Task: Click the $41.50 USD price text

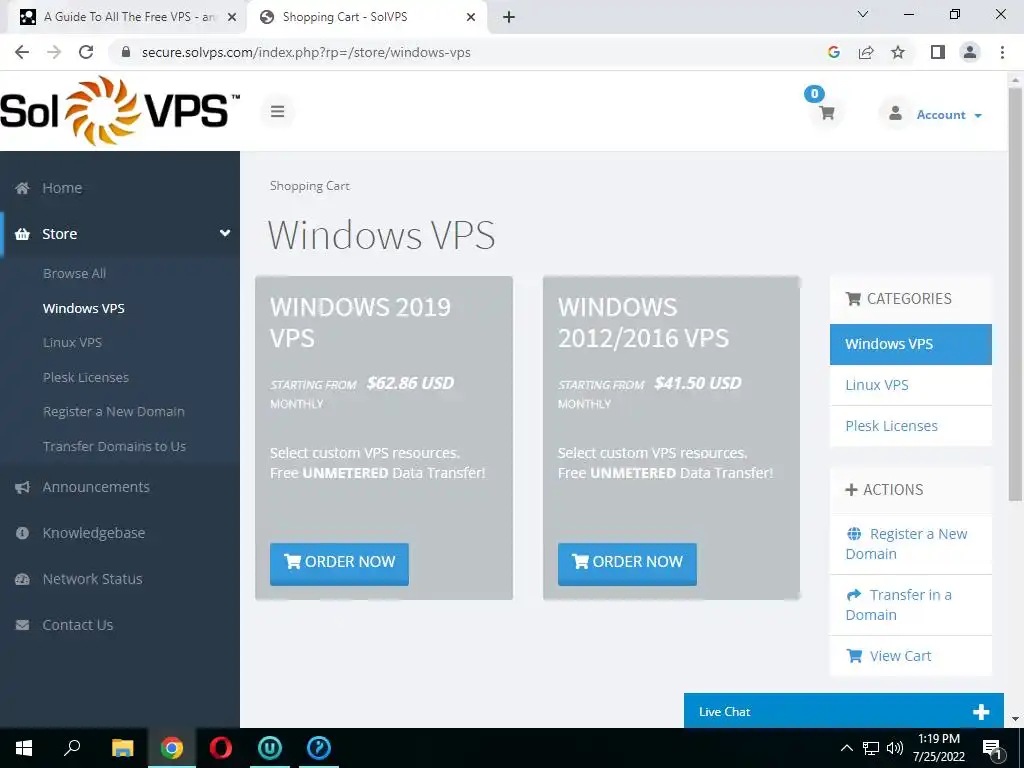Action: [x=697, y=383]
